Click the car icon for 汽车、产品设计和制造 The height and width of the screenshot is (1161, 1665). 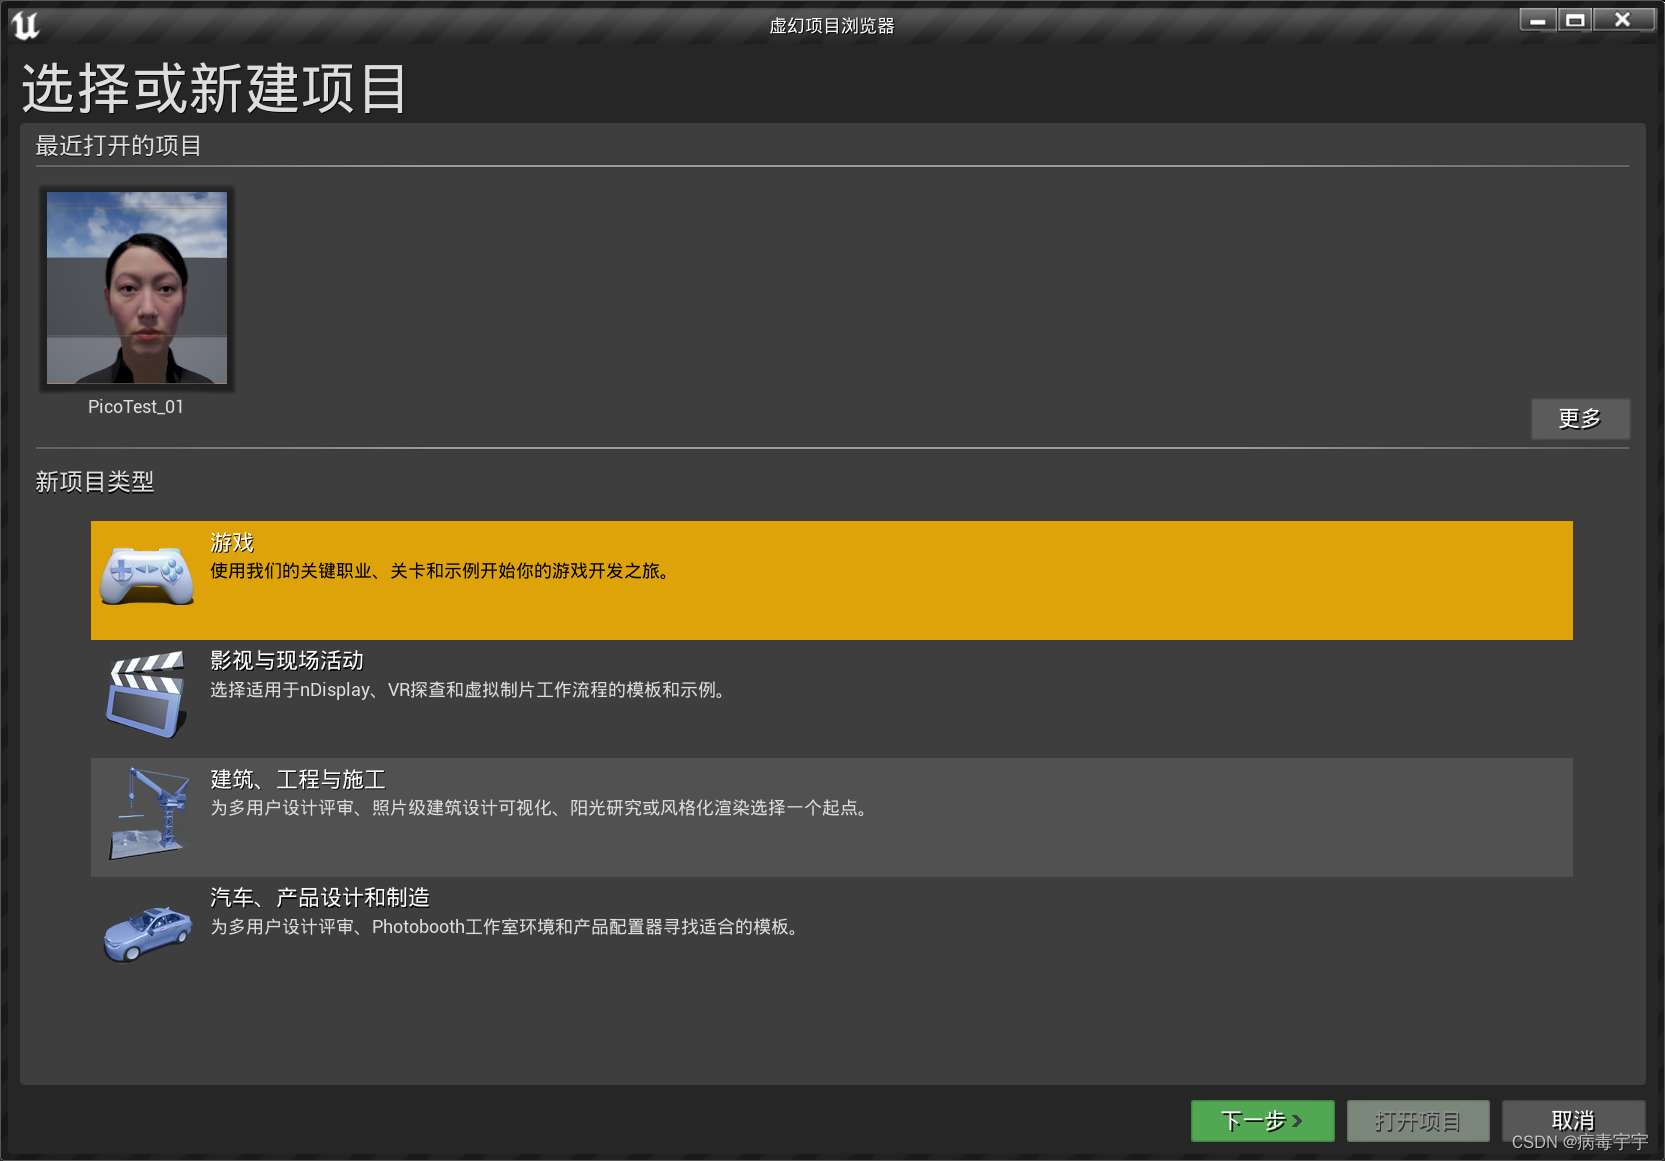point(146,930)
